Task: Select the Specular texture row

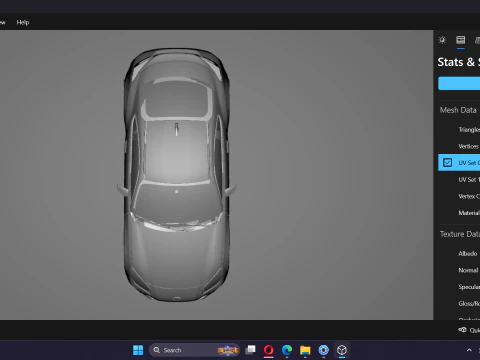Action: click(459, 287)
